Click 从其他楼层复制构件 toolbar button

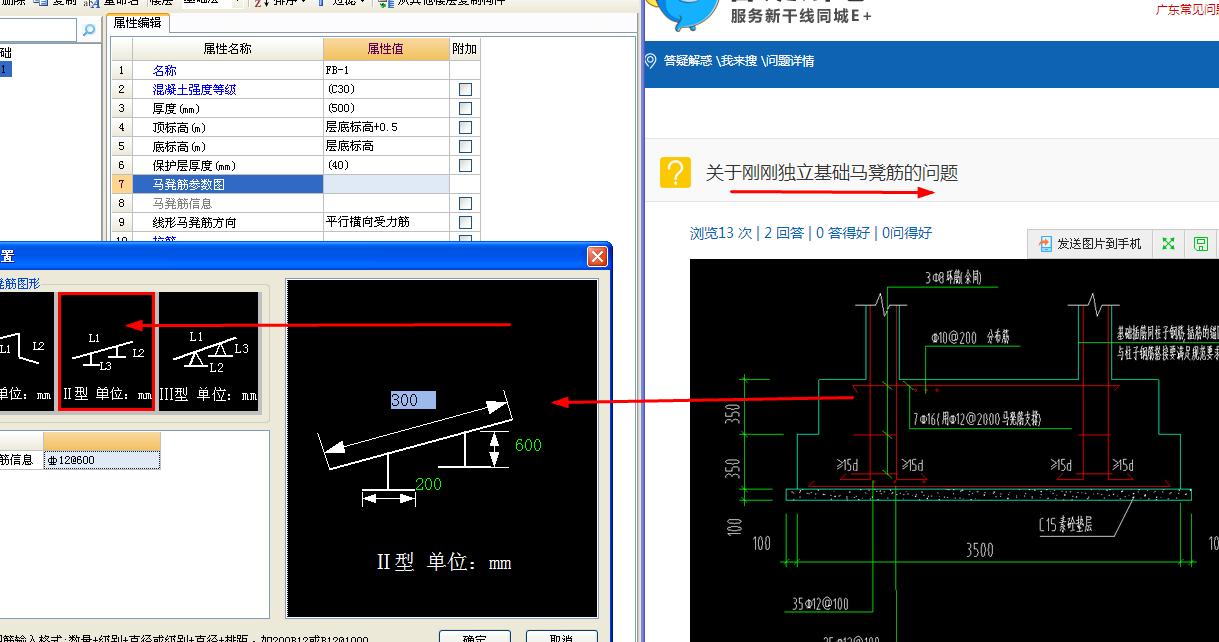pos(443,3)
